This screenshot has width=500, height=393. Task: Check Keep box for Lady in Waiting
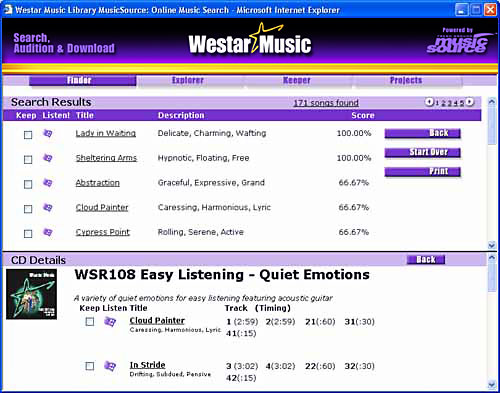click(x=28, y=135)
